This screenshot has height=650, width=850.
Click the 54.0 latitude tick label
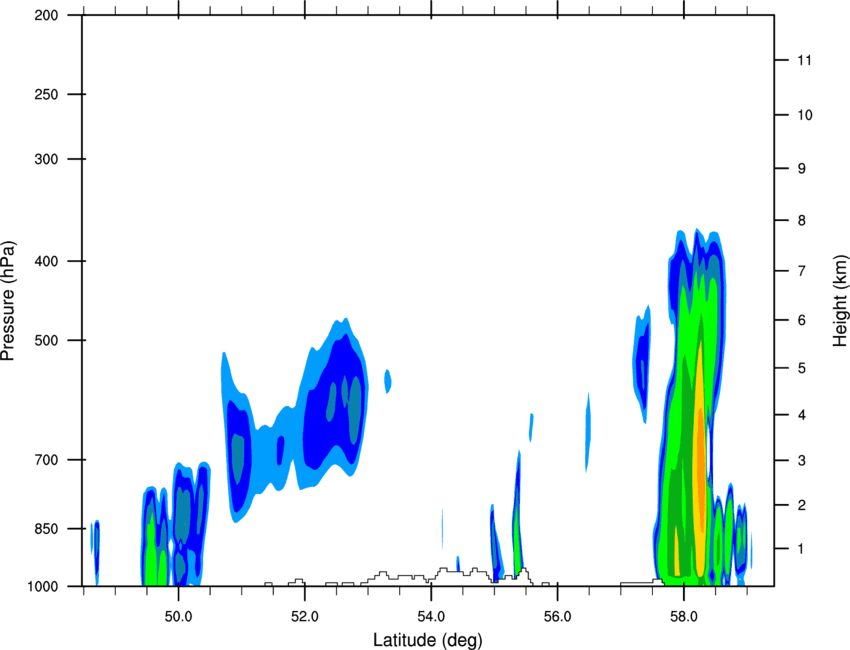click(x=431, y=616)
